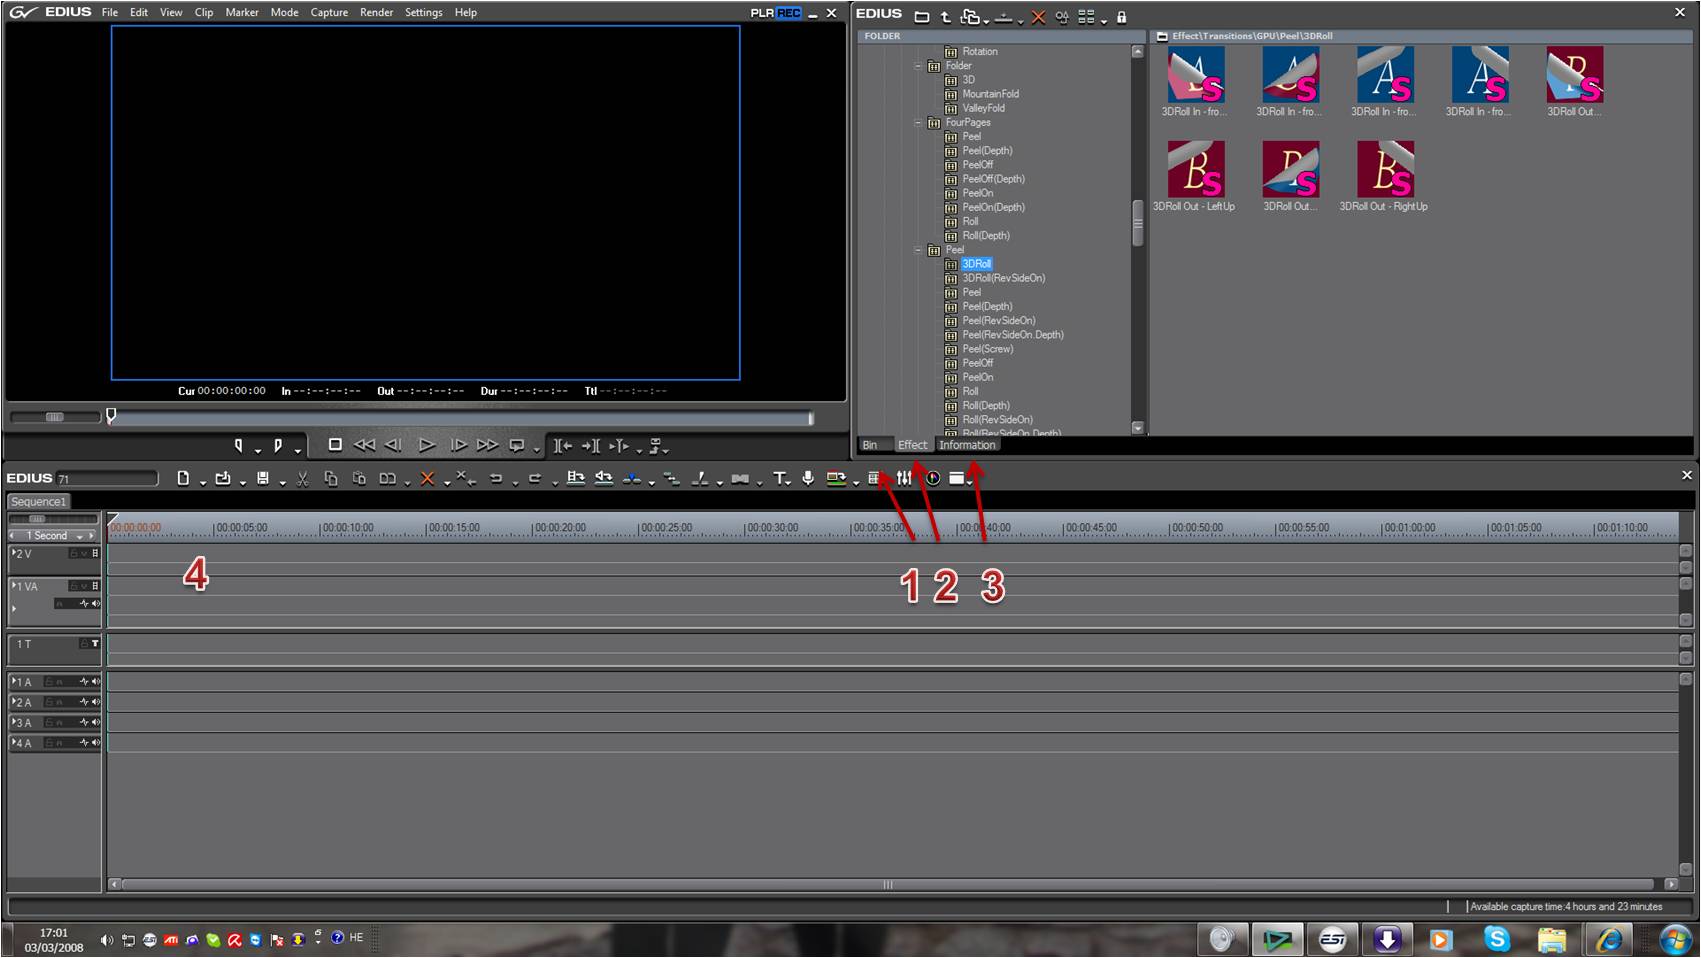
Task: Toggle mute on the 1 A track
Action: 96,682
